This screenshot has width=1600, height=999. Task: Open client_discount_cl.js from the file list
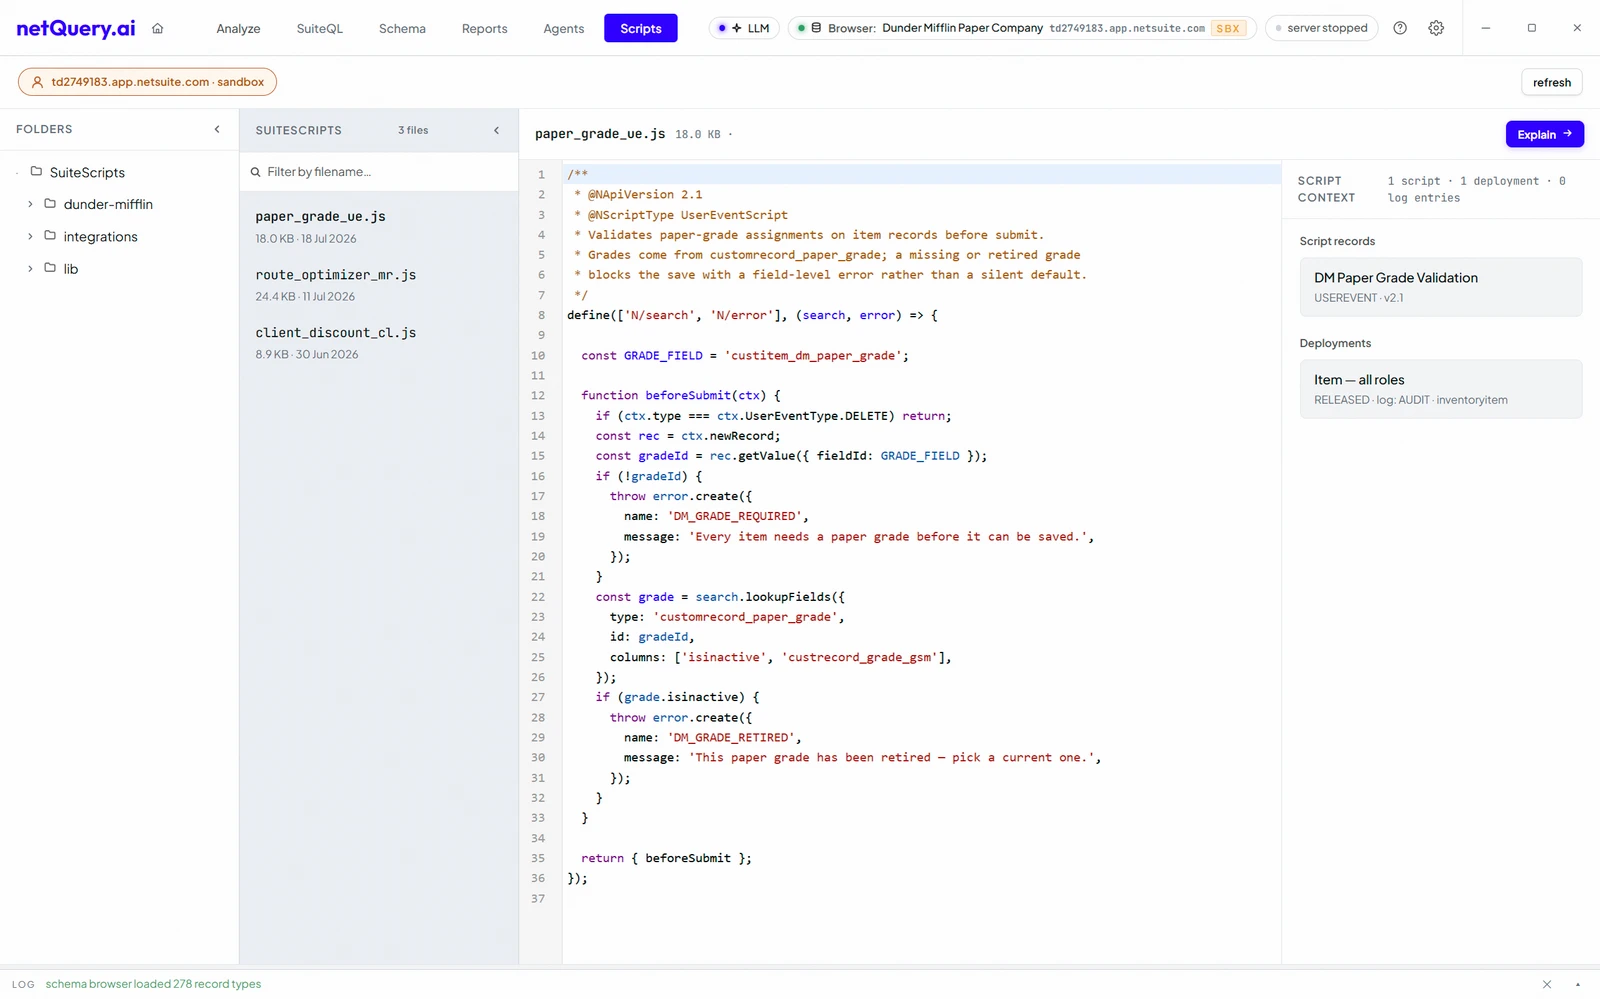click(379, 342)
